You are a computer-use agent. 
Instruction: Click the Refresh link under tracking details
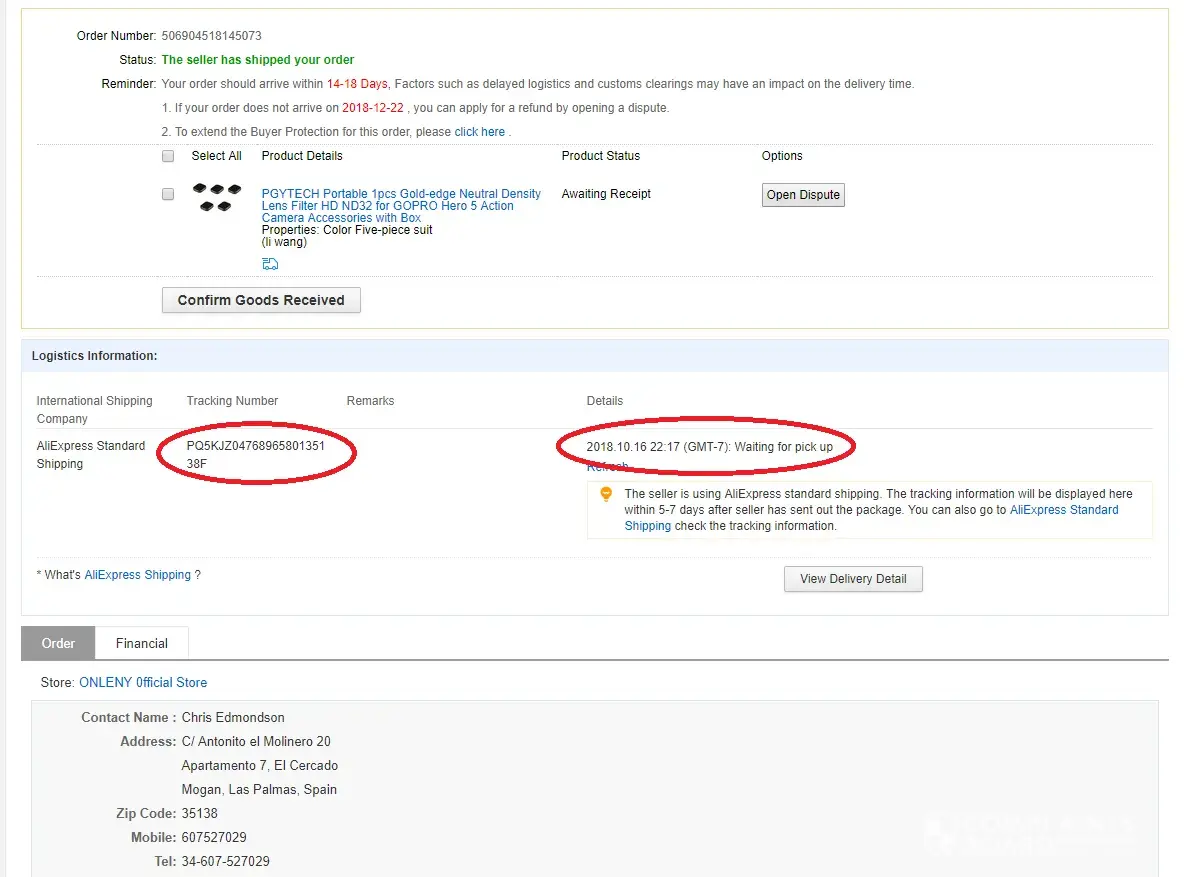pyautogui.click(x=608, y=467)
